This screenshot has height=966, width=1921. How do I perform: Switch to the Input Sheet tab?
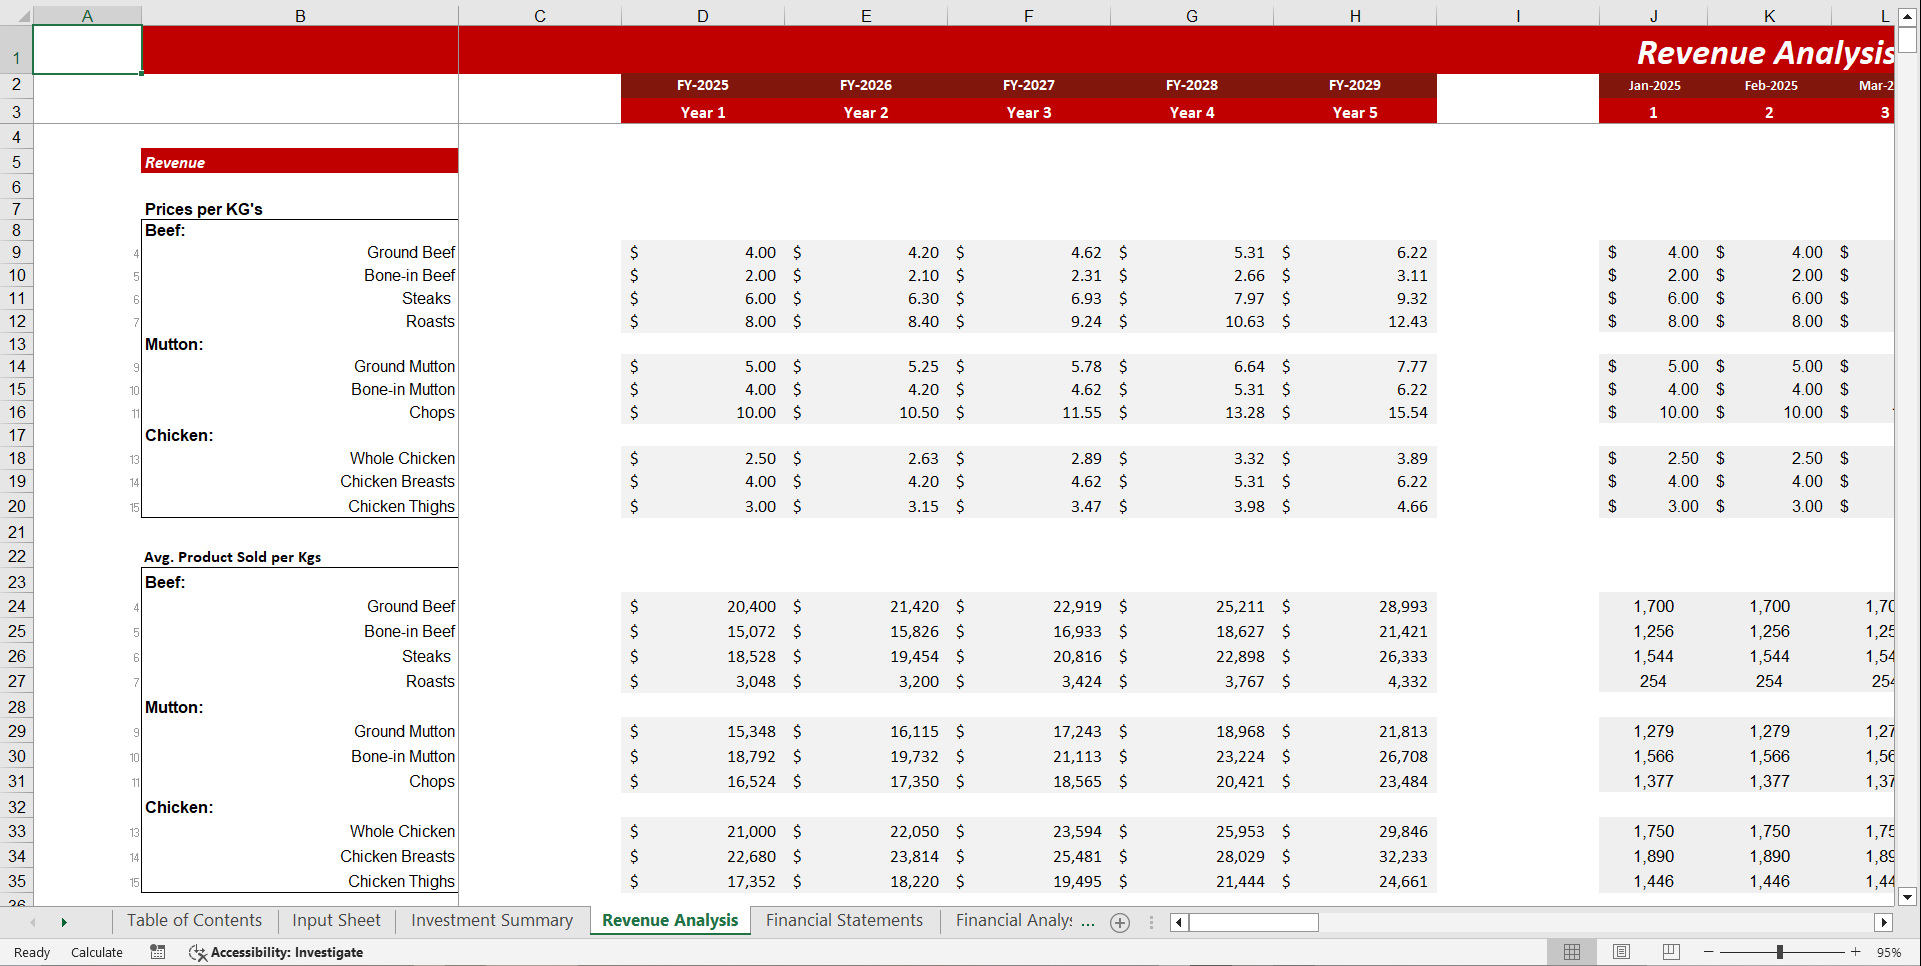coord(335,920)
